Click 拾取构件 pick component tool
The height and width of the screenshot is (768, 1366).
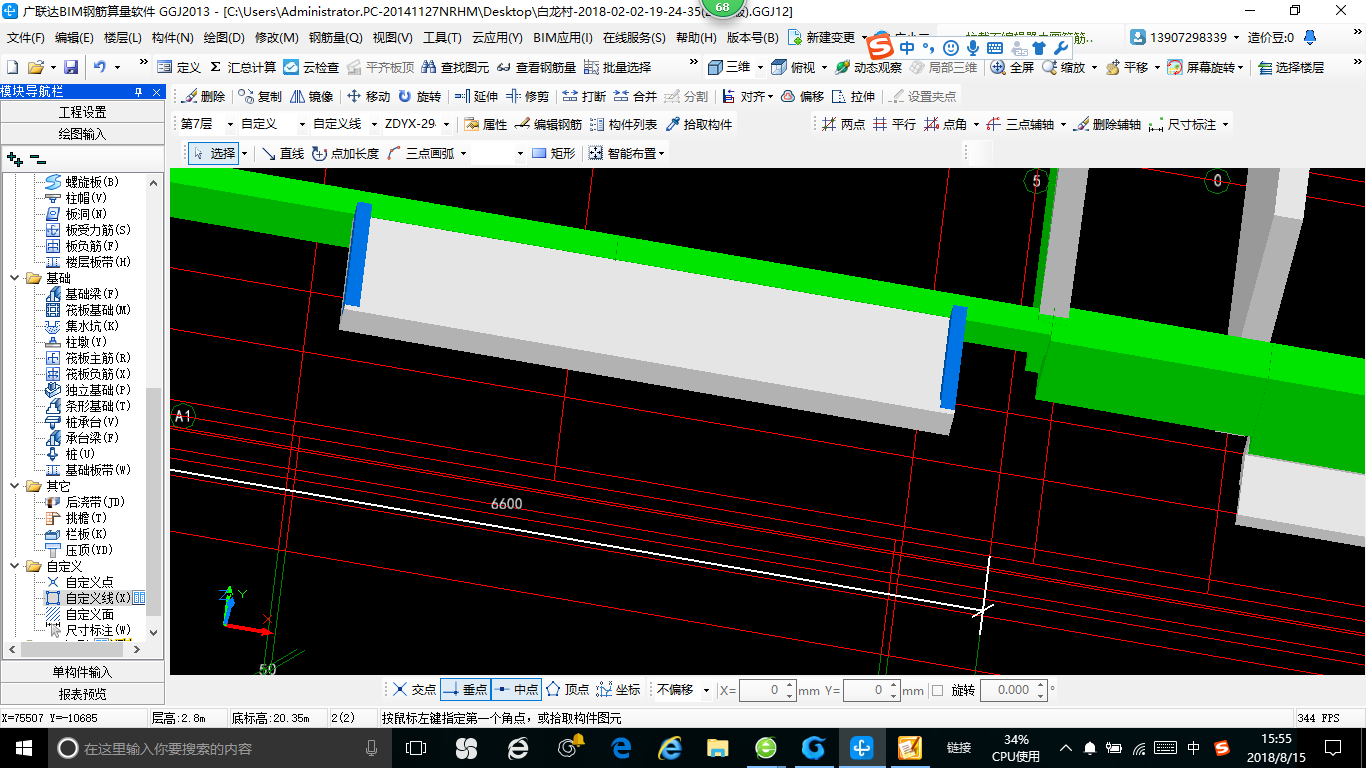click(699, 125)
